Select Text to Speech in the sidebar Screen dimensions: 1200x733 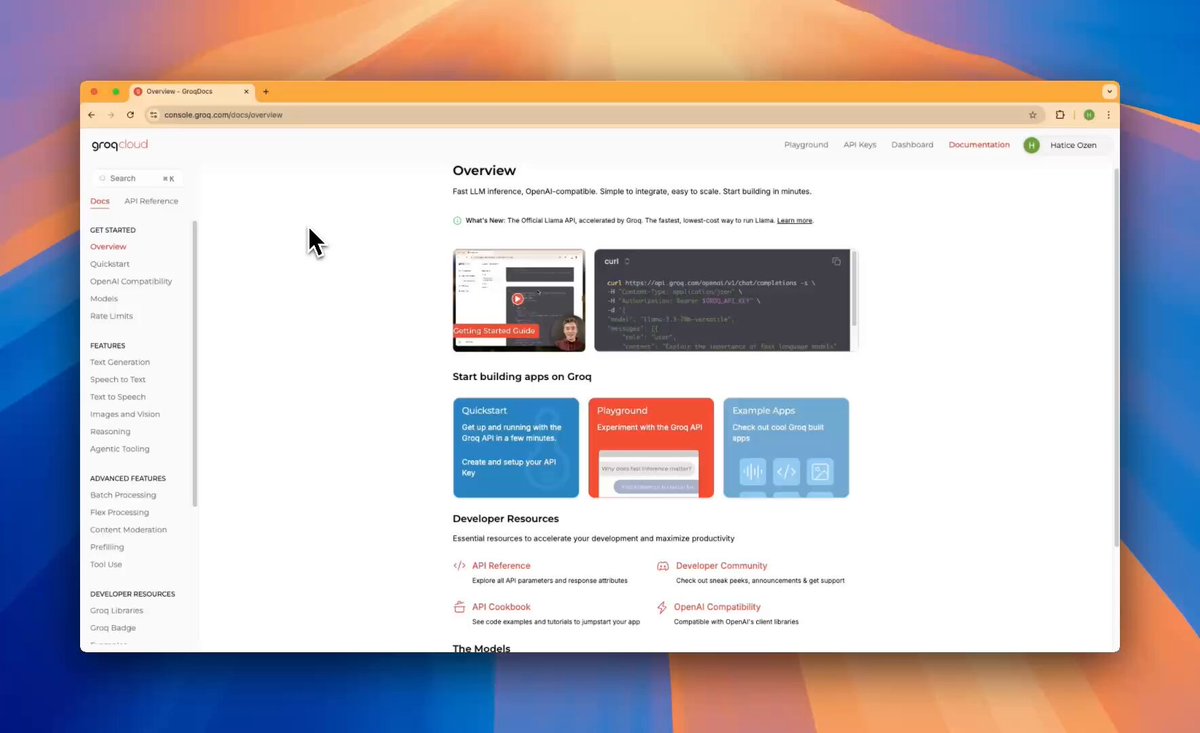tap(118, 397)
